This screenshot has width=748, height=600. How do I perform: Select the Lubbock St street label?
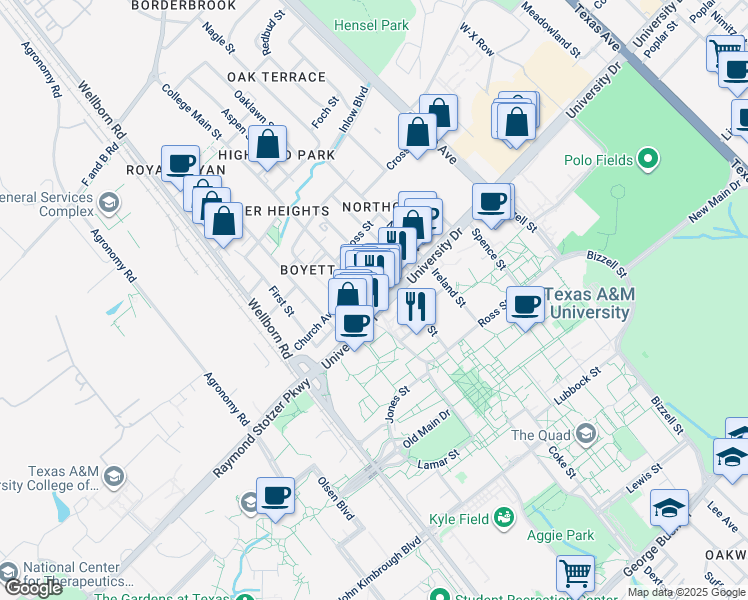coord(577,386)
